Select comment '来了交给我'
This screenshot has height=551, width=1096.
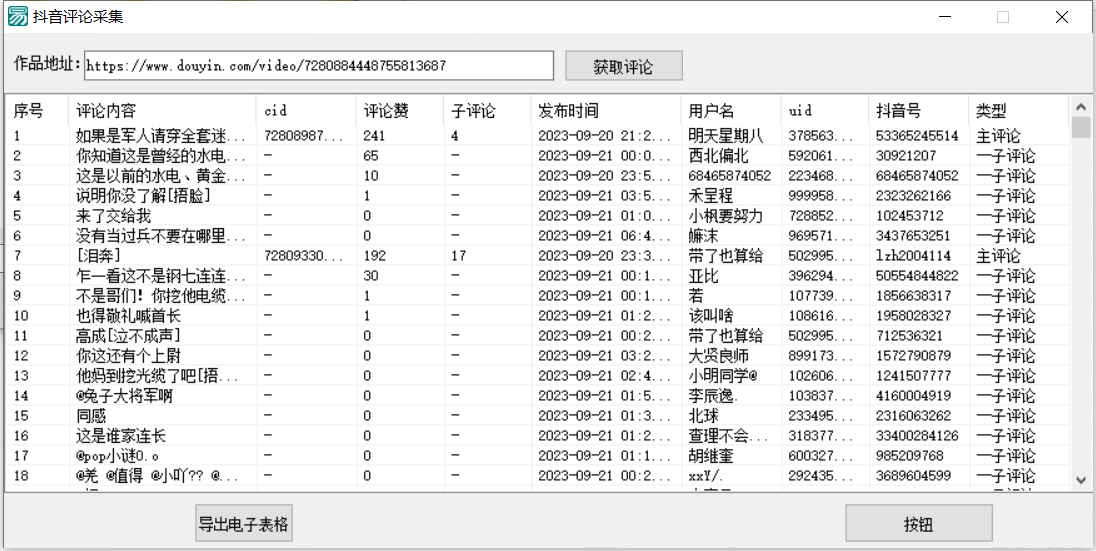coord(113,216)
